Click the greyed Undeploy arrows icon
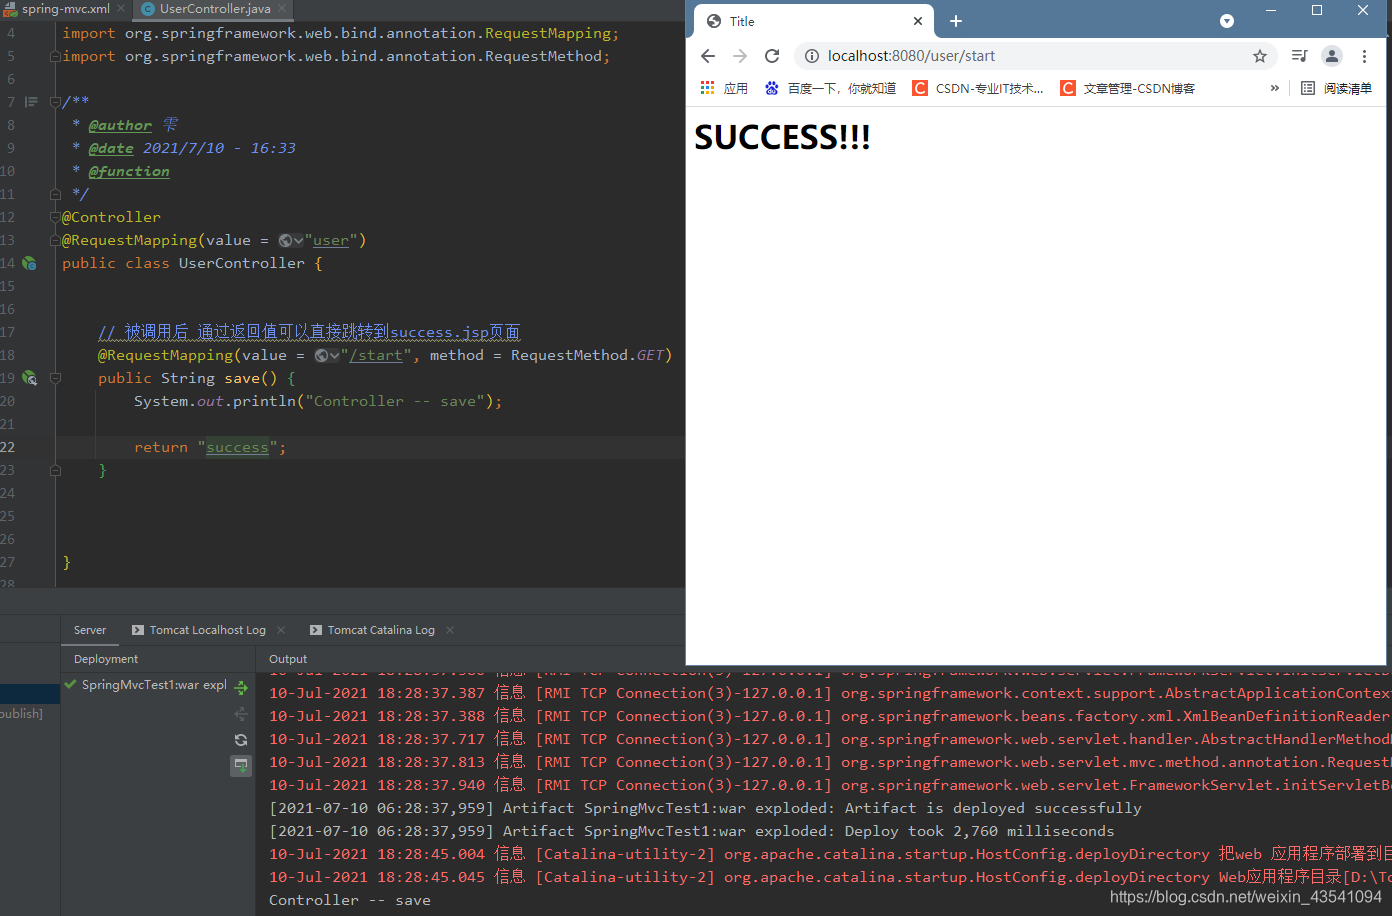The image size is (1392, 916). 241,714
